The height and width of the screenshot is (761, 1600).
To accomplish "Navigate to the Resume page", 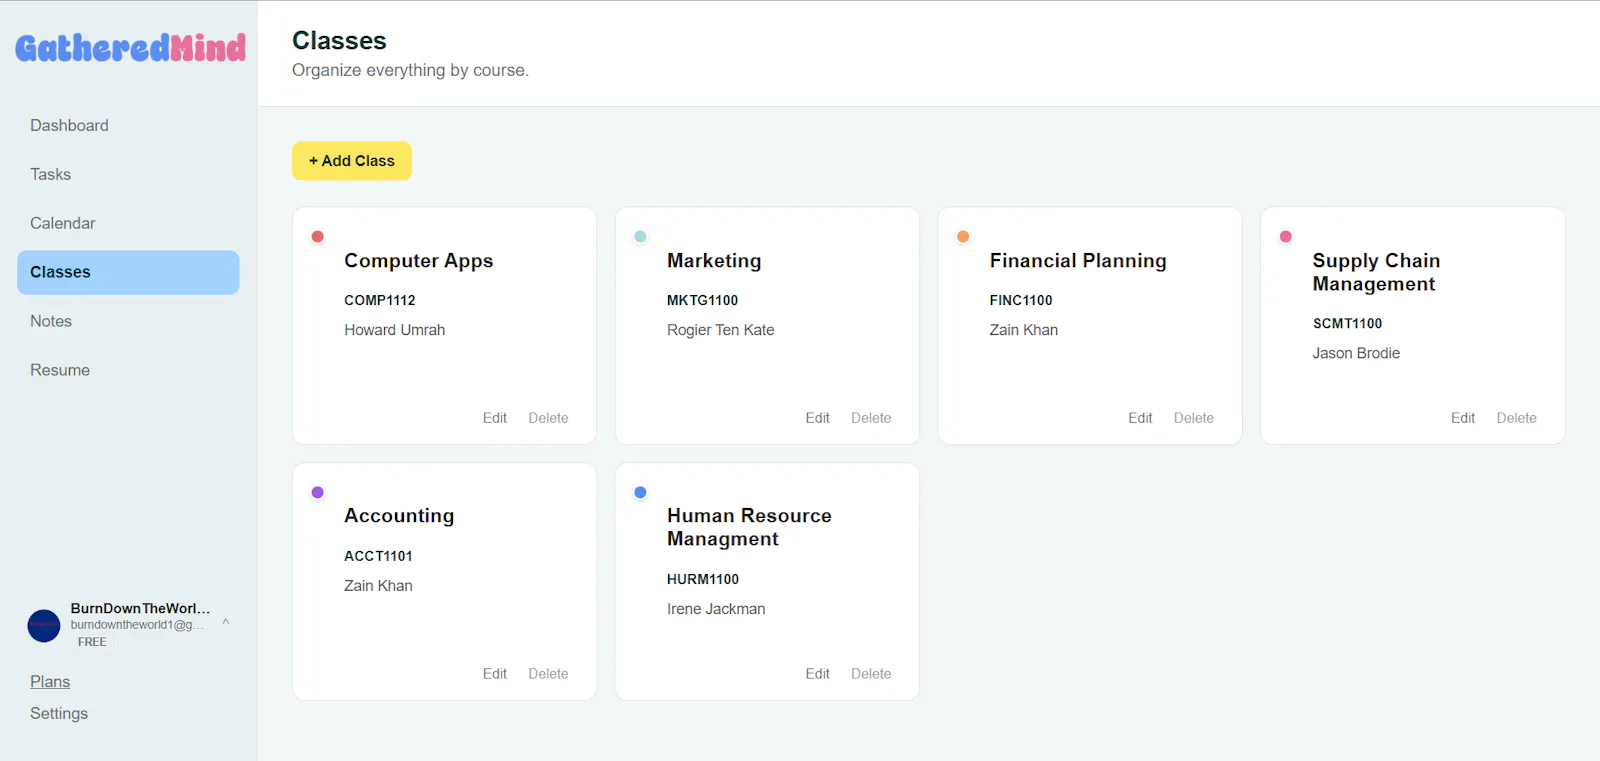I will point(60,370).
